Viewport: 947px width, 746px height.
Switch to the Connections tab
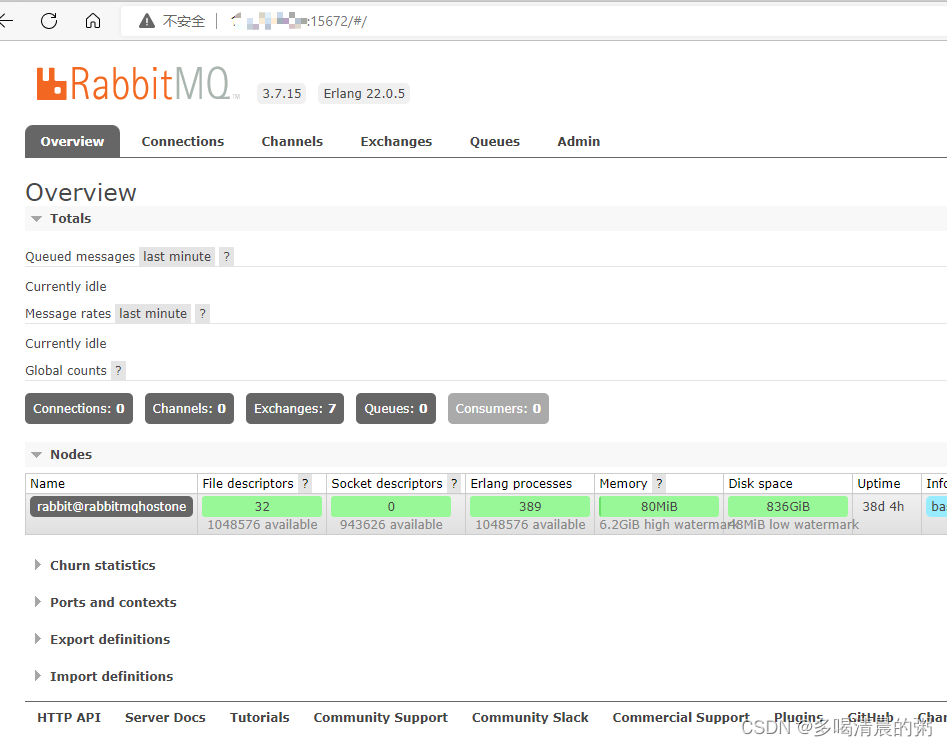click(x=183, y=141)
